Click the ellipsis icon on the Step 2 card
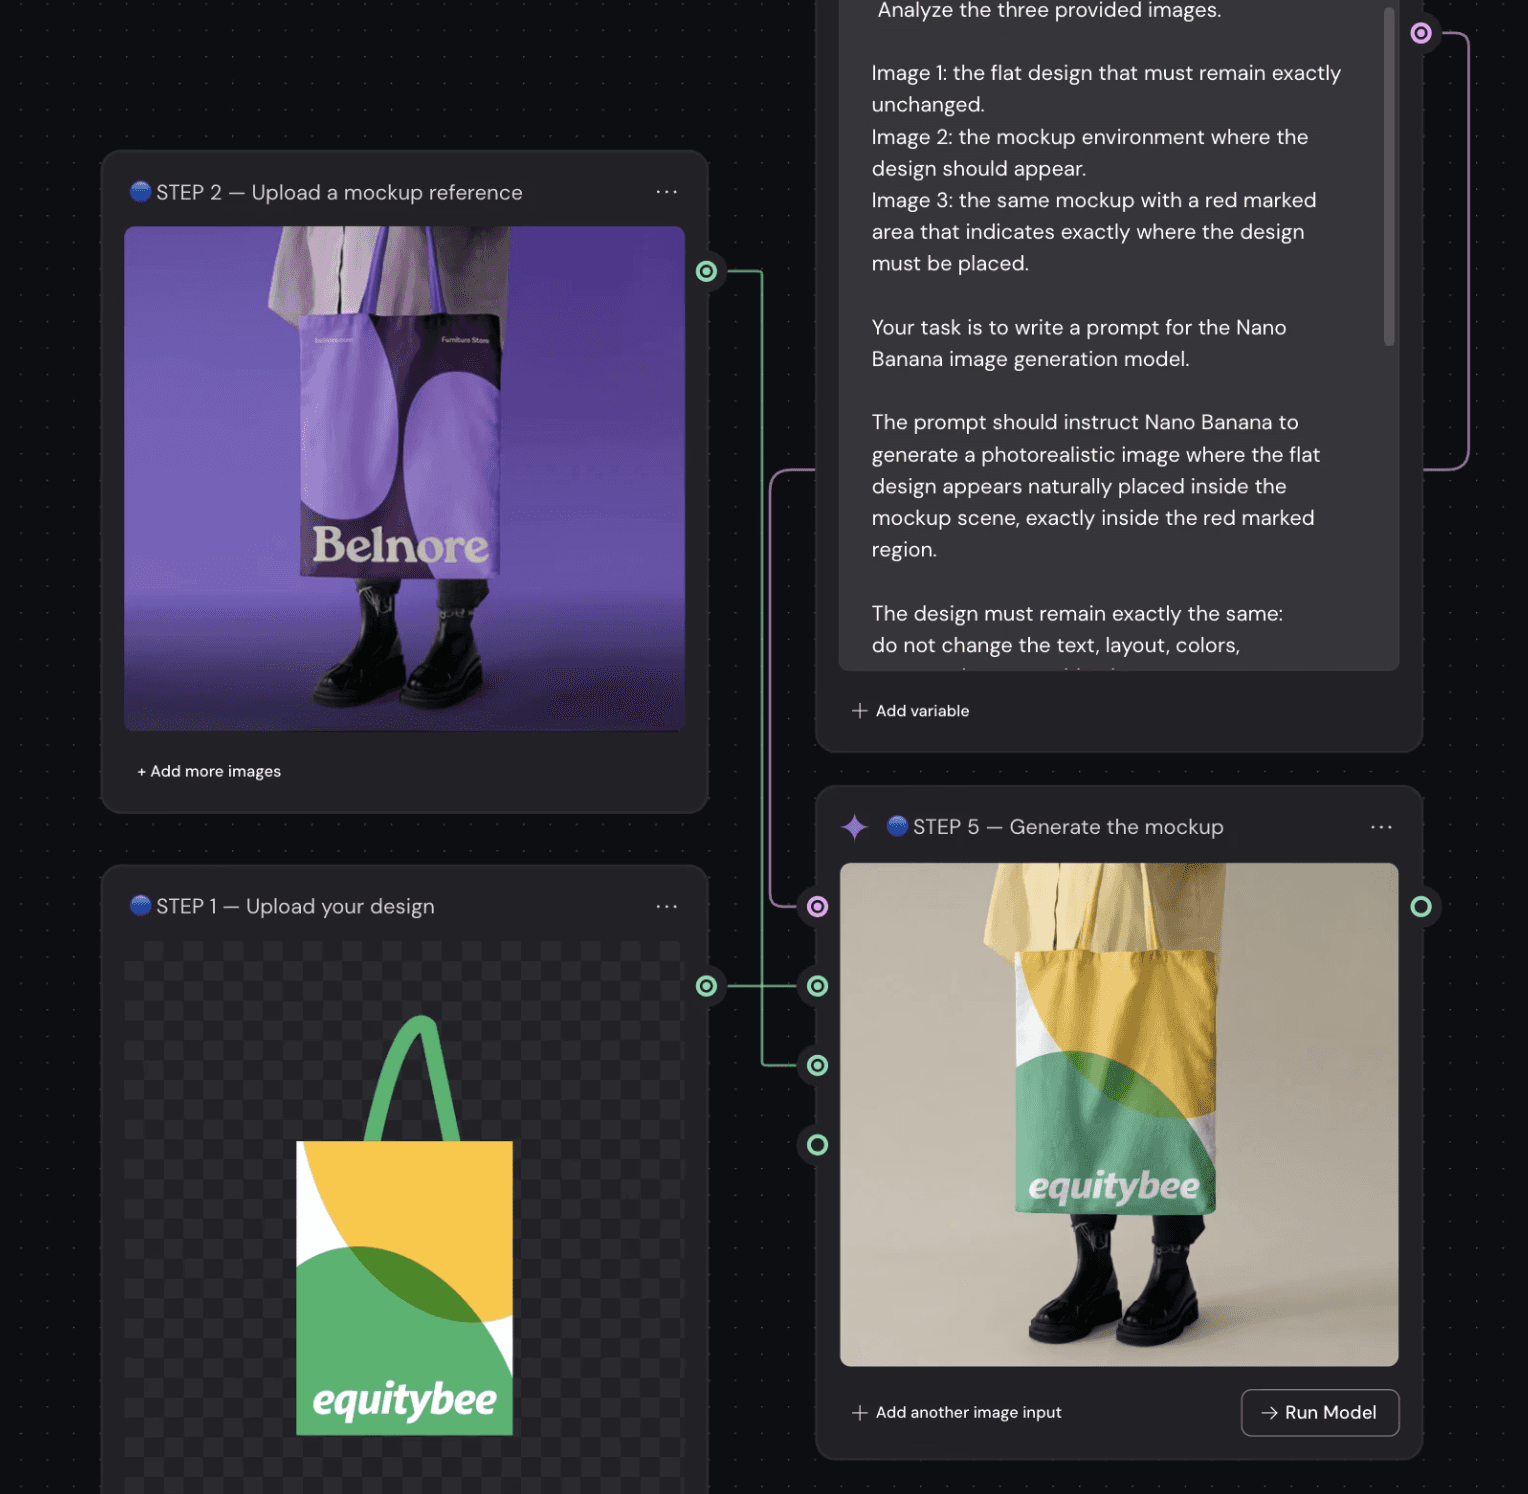 [666, 192]
